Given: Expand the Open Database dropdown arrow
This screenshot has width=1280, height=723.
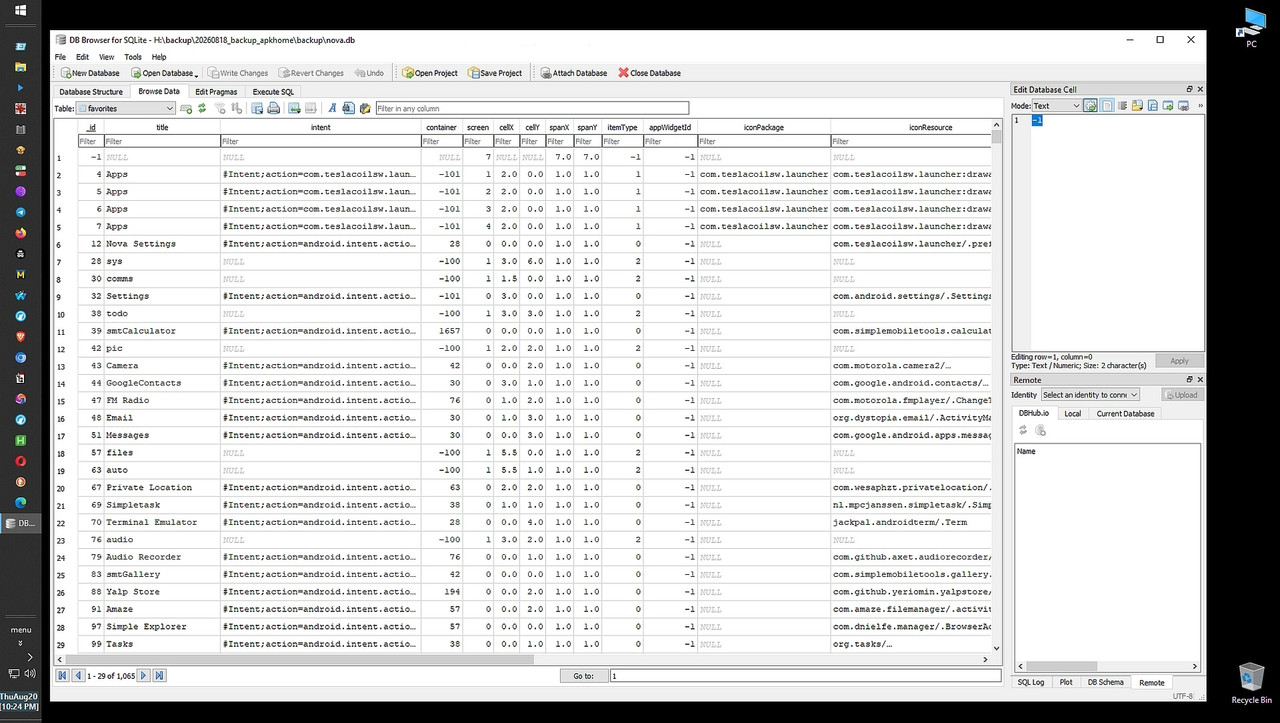Looking at the screenshot, I should [197, 74].
